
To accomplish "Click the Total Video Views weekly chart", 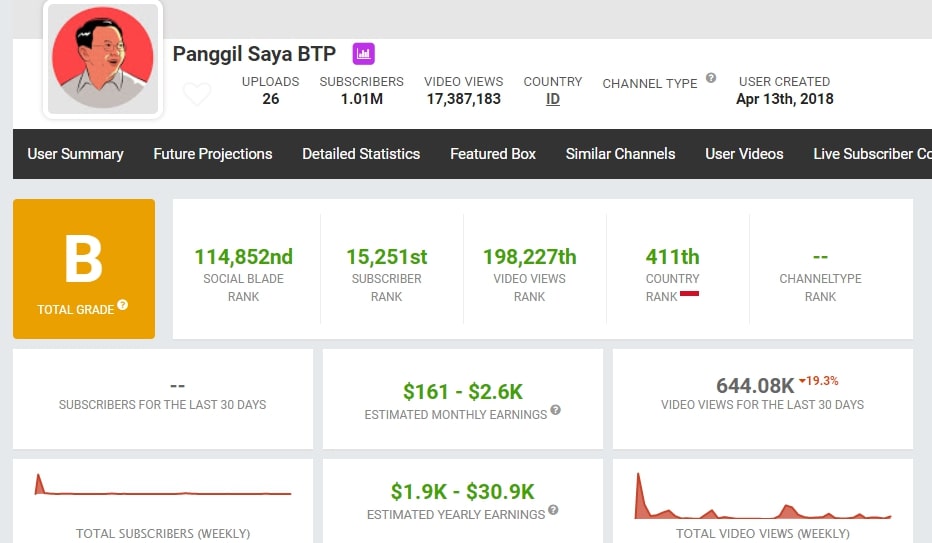I will (x=763, y=496).
